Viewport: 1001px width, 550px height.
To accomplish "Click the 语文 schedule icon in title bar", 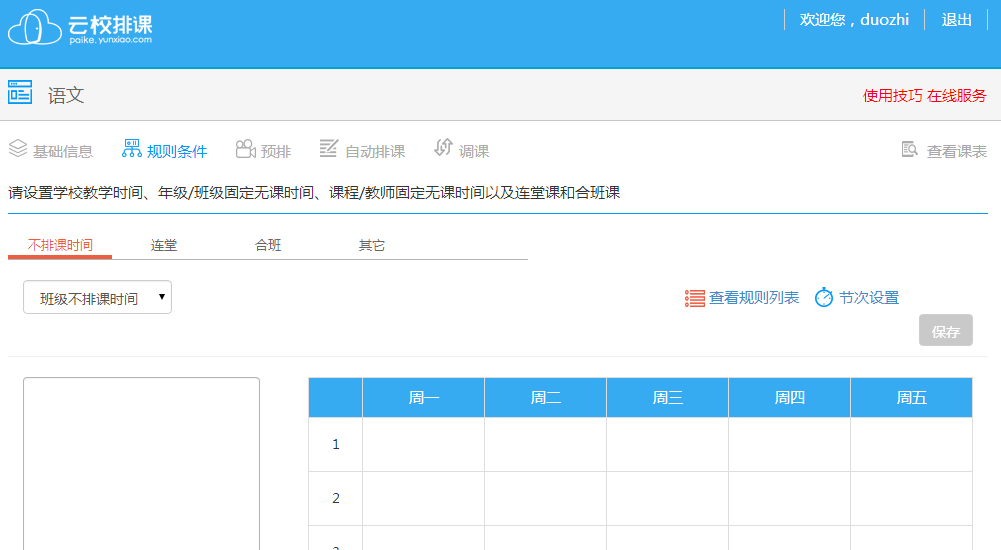I will (x=20, y=93).
